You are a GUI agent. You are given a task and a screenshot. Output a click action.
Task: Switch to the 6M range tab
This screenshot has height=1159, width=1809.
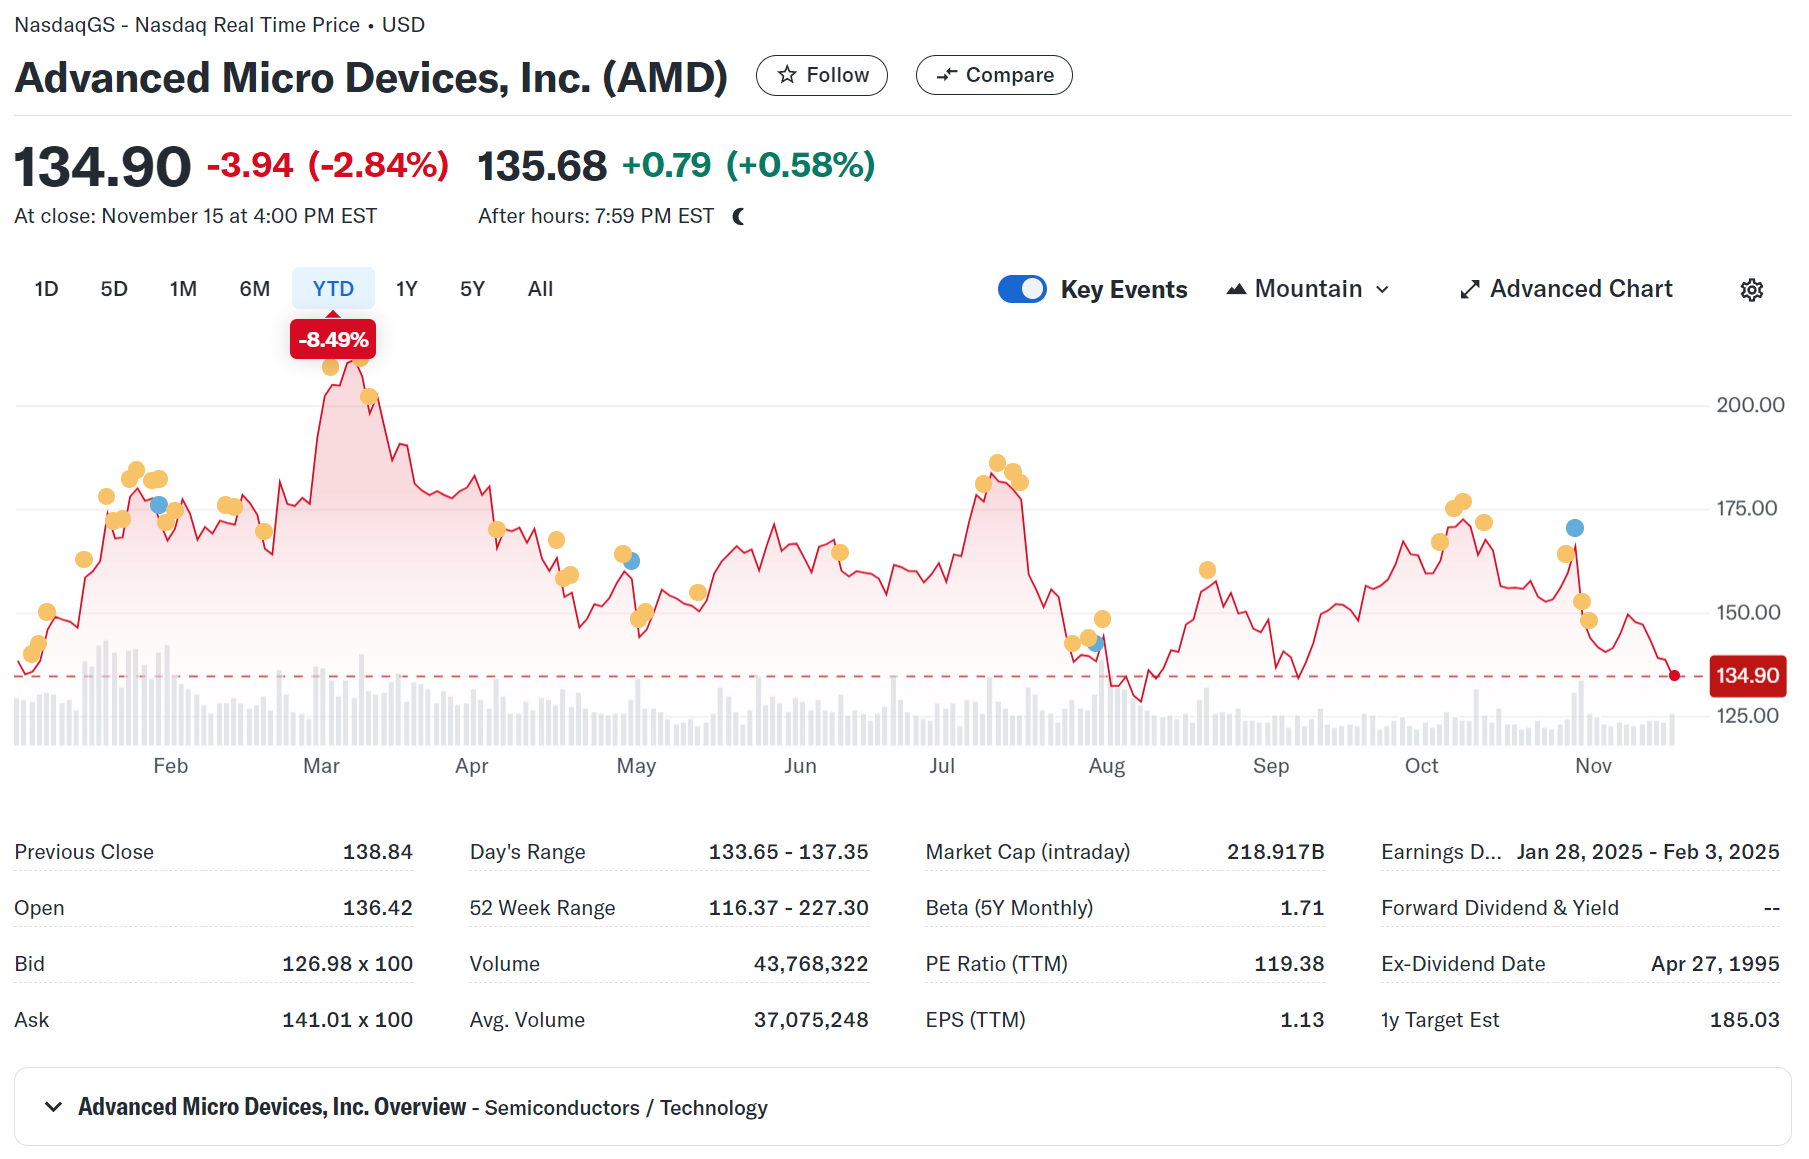point(255,289)
